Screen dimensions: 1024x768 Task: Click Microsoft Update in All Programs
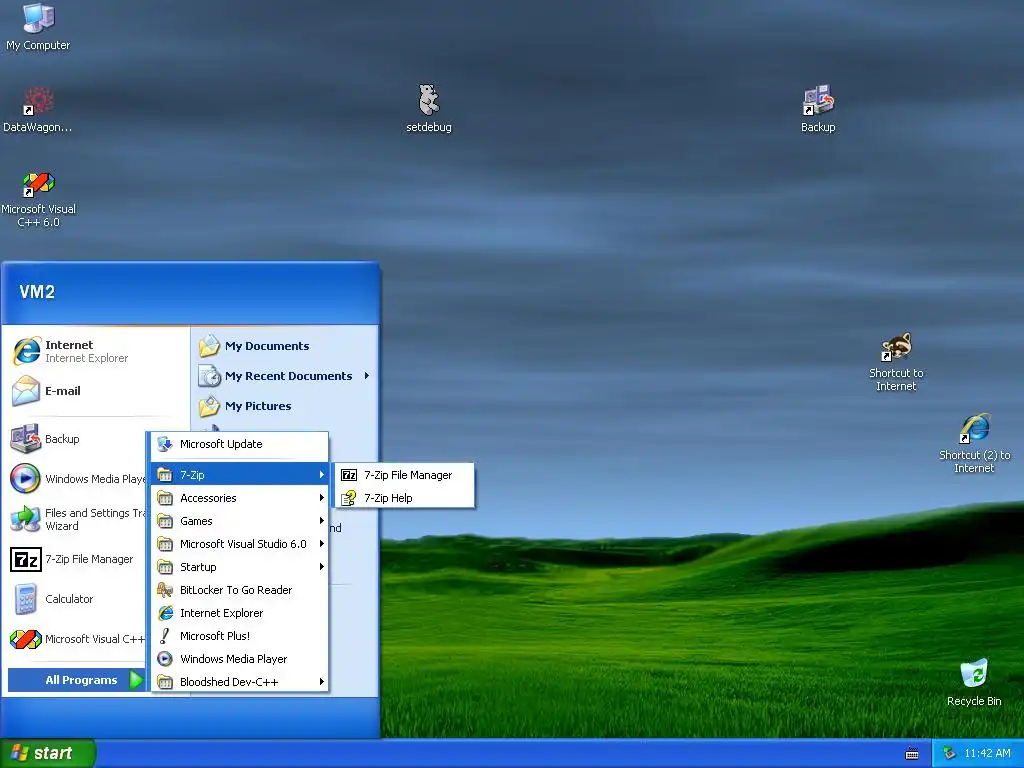240,444
